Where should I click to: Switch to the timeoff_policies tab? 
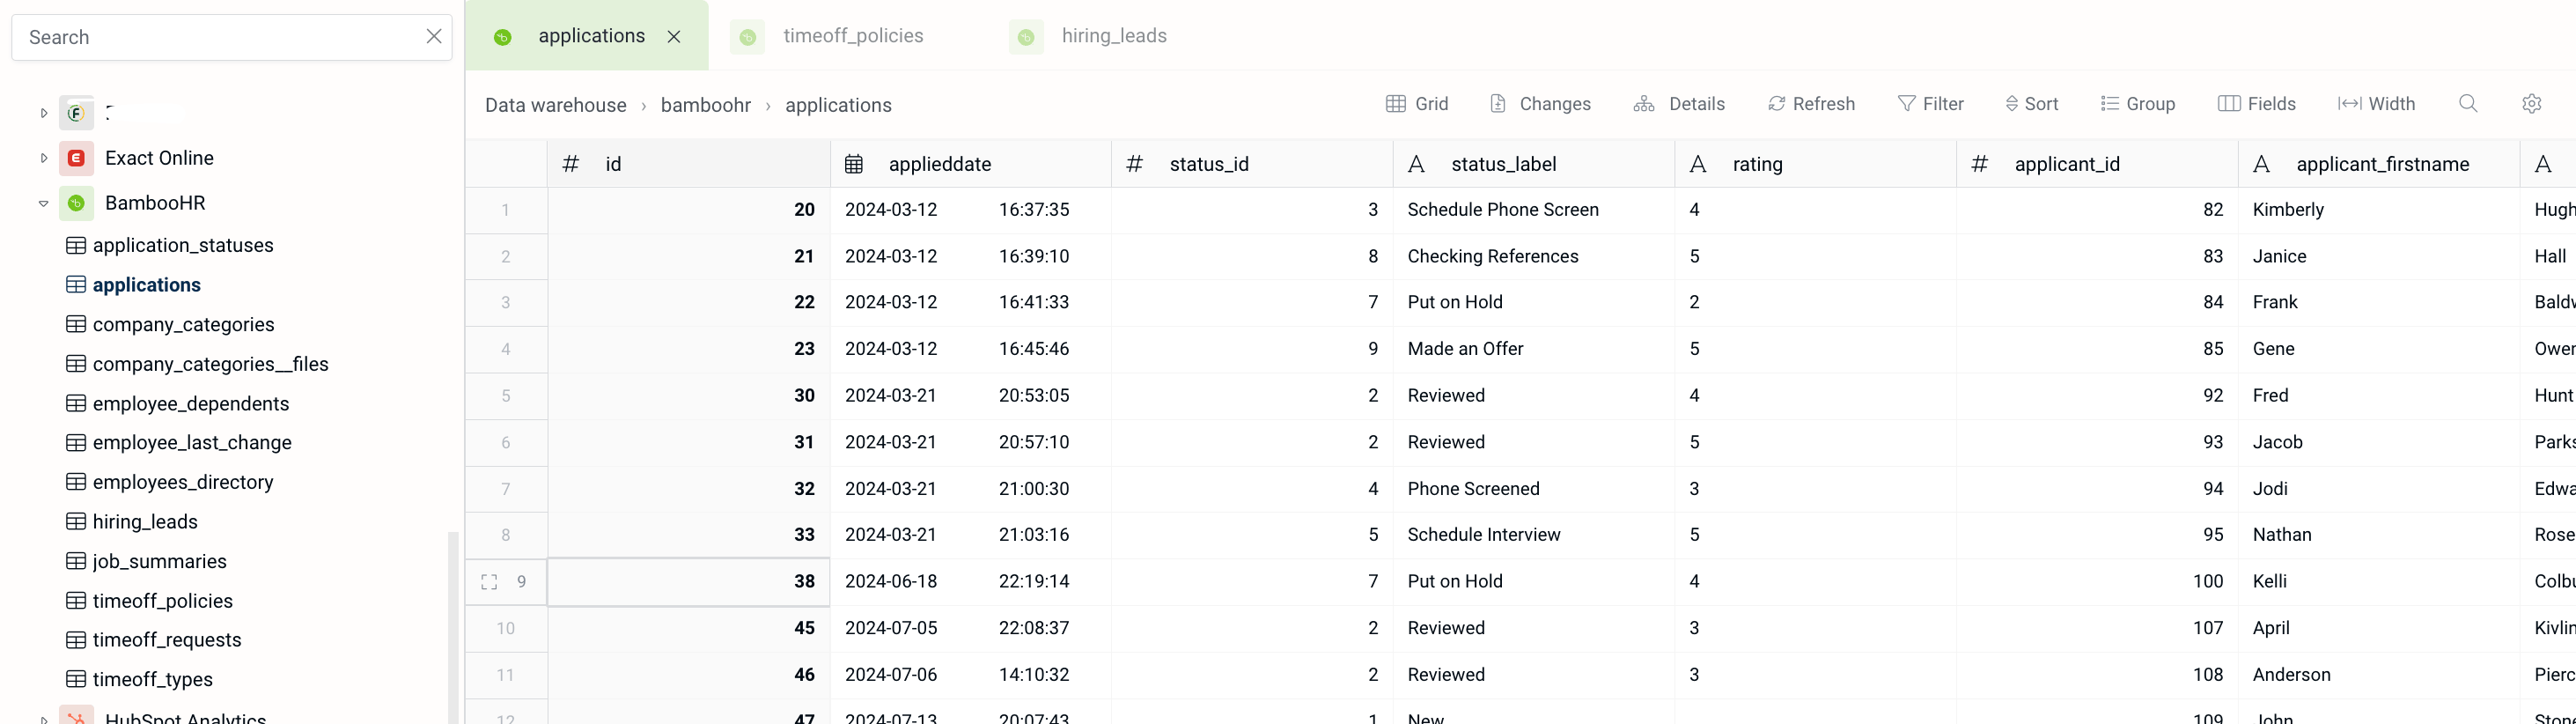[853, 36]
